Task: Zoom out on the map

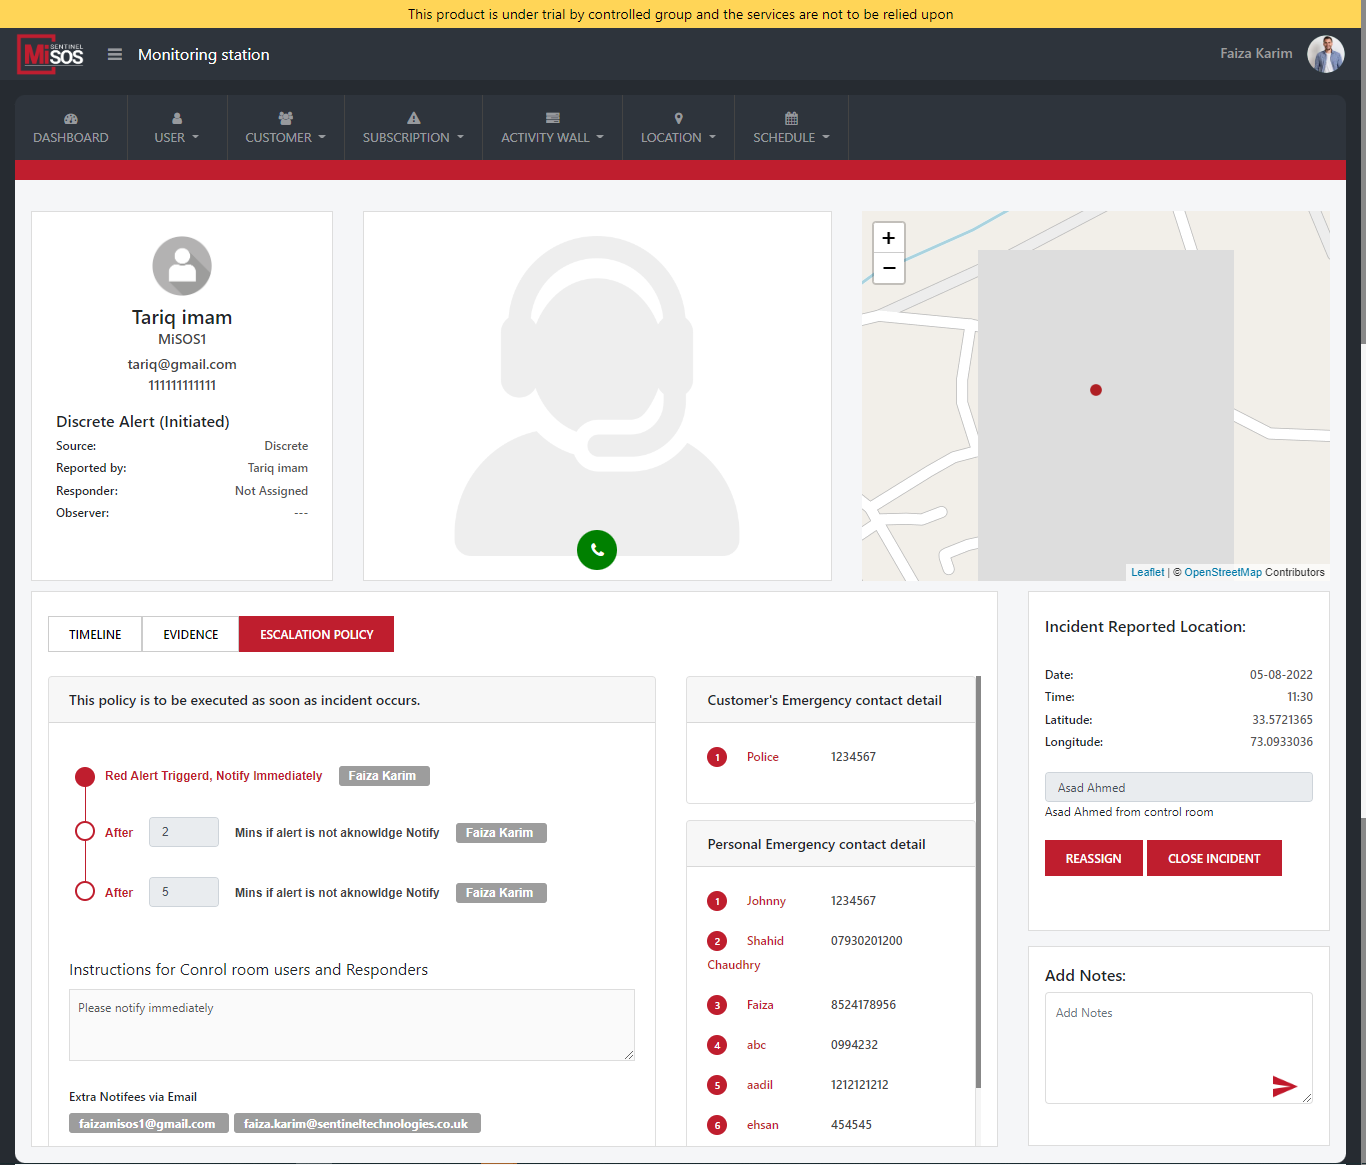Action: pos(888,268)
